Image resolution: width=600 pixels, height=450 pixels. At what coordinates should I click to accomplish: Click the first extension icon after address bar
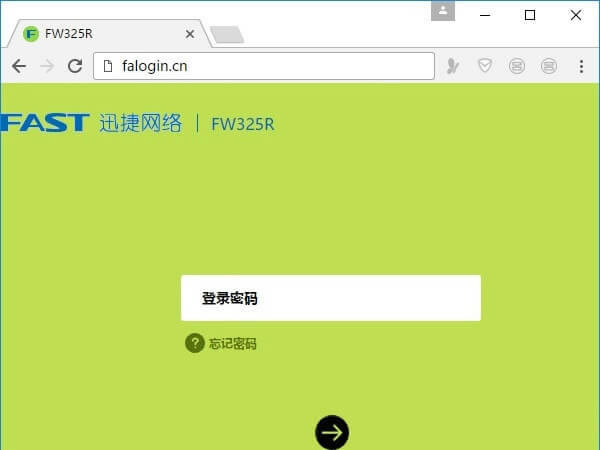454,67
